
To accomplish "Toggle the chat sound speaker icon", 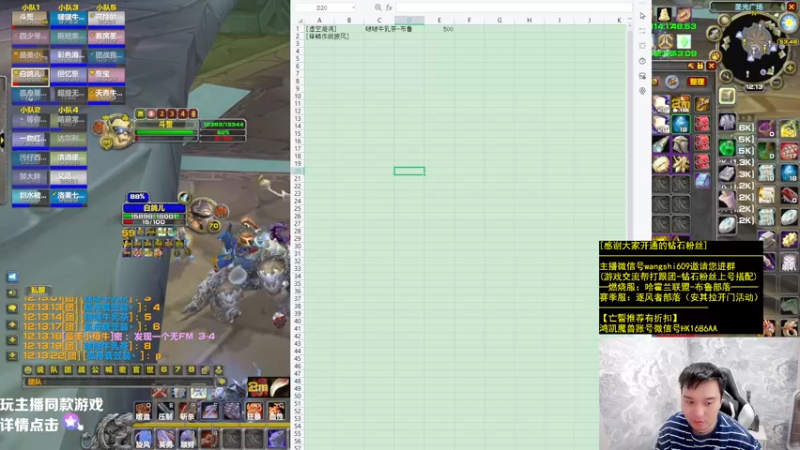I will [12, 292].
